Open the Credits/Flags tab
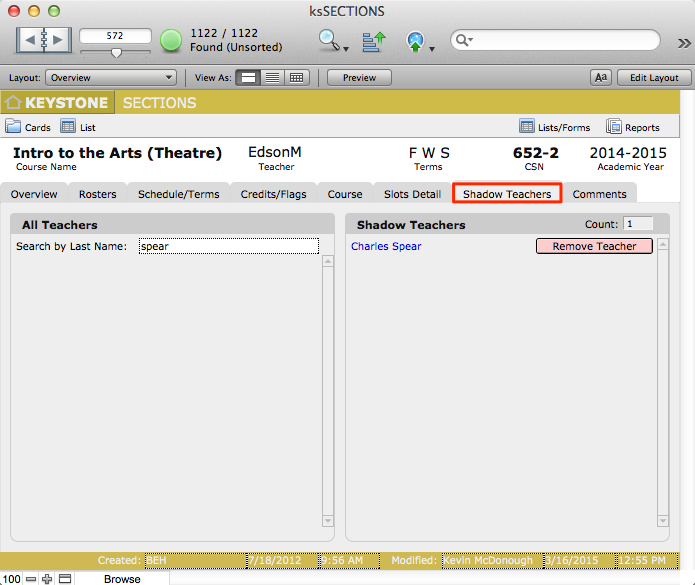The width and height of the screenshot is (695, 585). (x=273, y=194)
